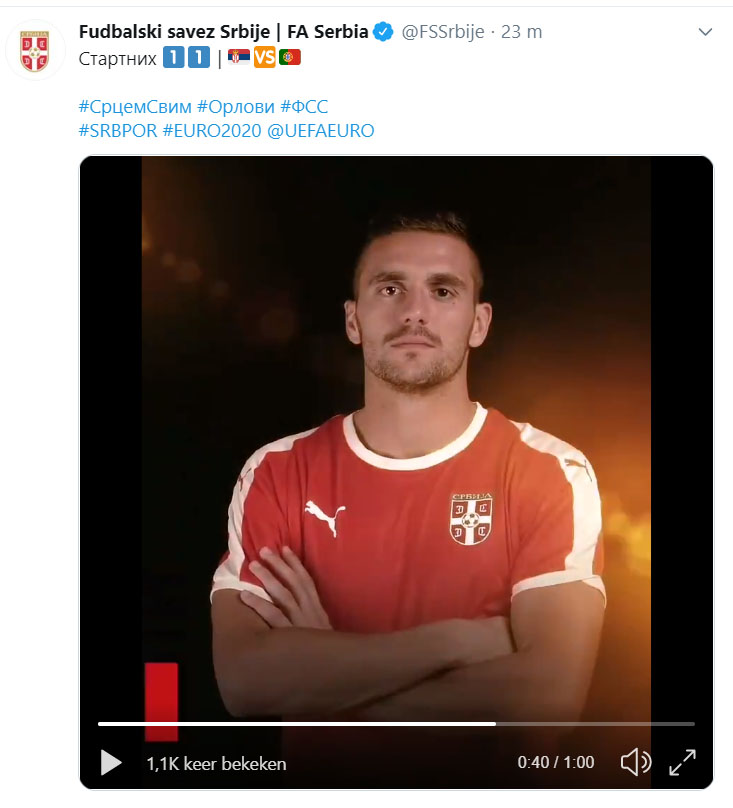This screenshot has width=733, height=808.
Task: Click the @FSSrbije handle
Action: click(x=442, y=32)
